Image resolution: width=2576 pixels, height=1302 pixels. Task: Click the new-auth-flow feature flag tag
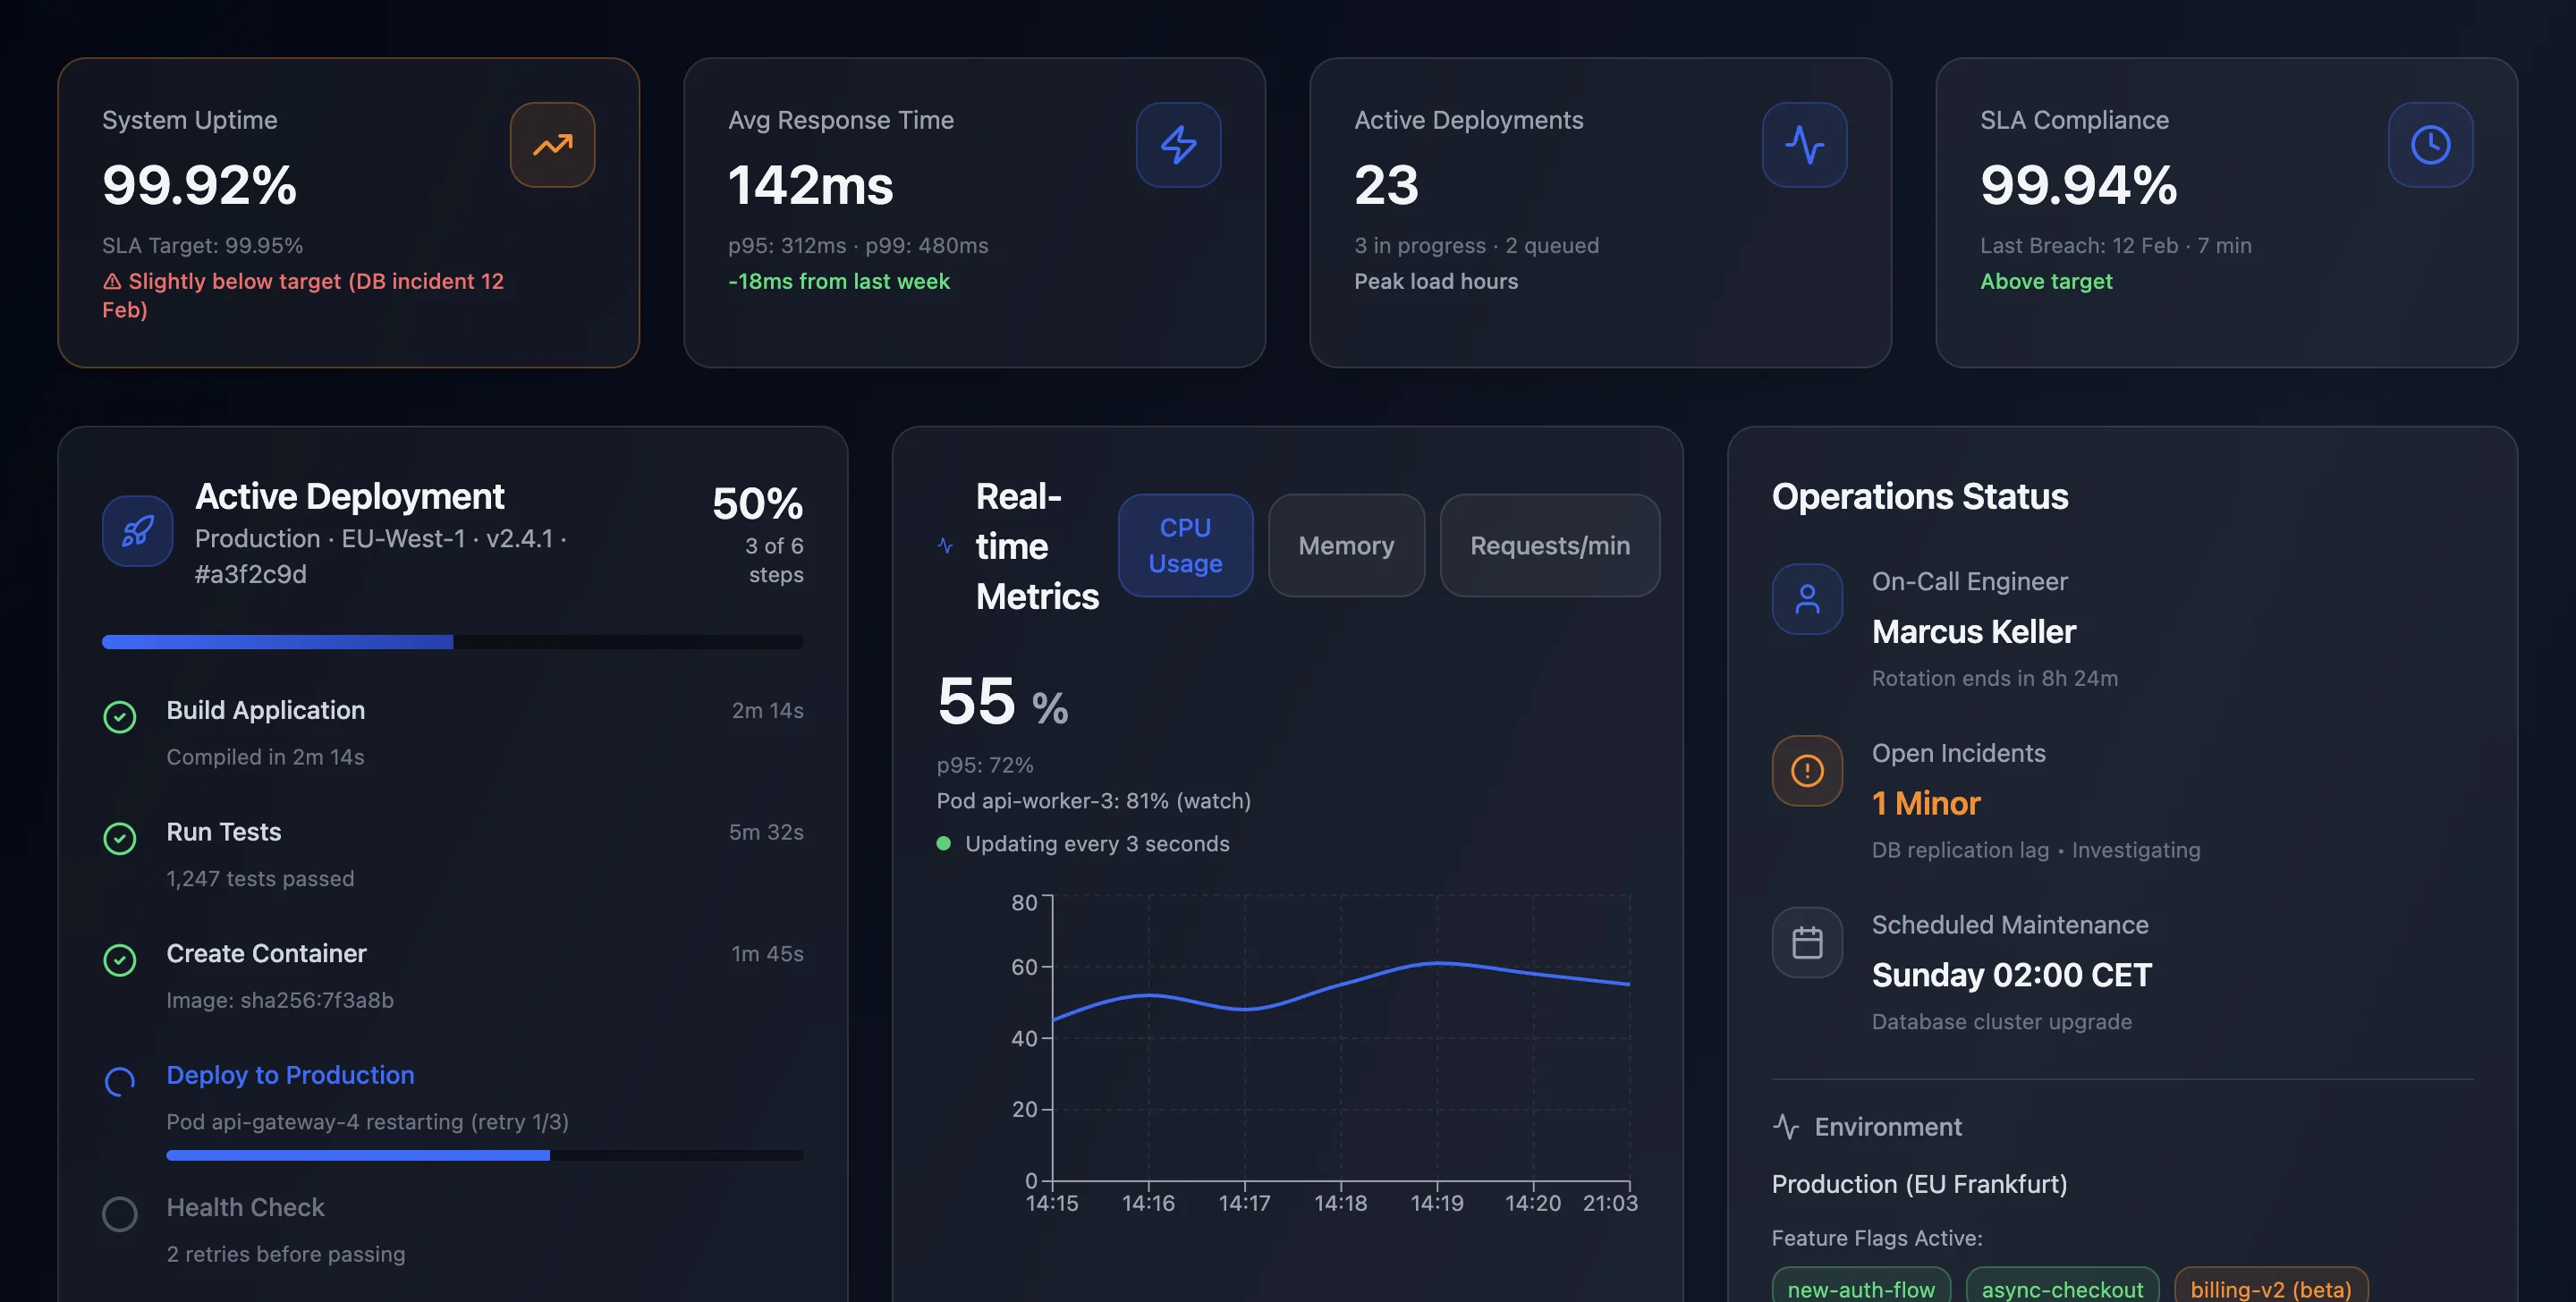[1860, 1288]
